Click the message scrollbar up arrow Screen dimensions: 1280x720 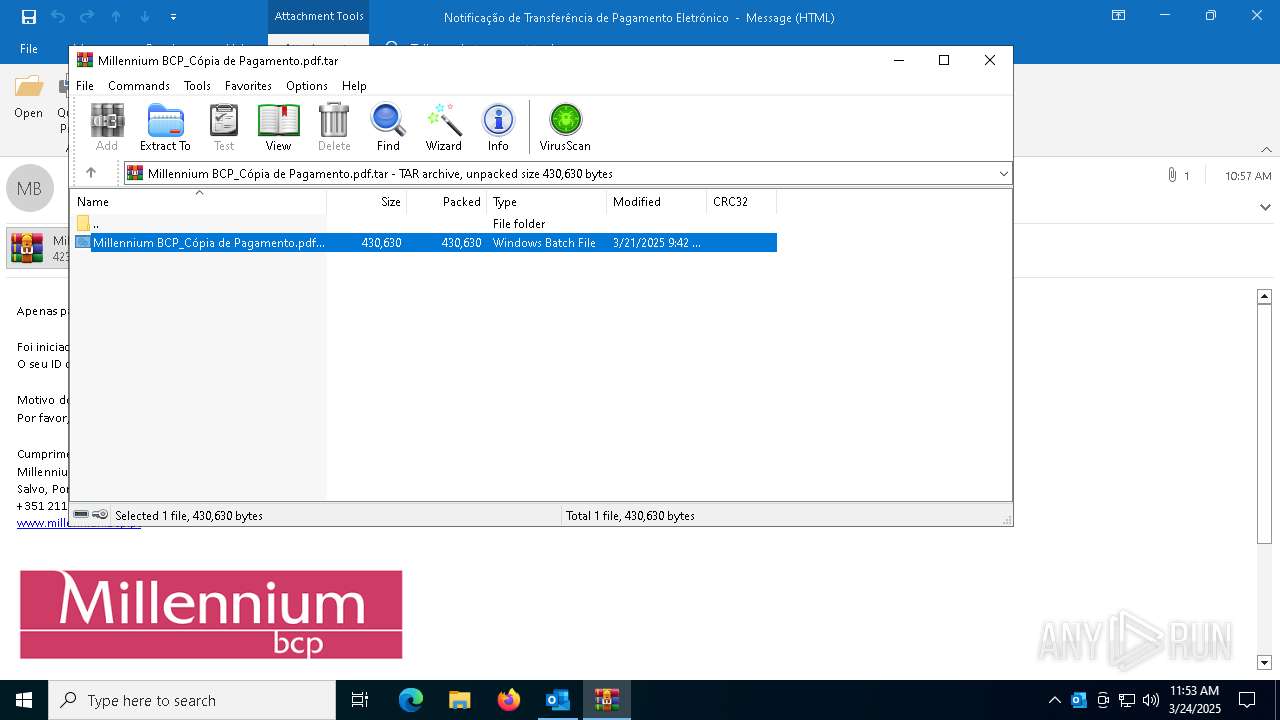(1264, 296)
